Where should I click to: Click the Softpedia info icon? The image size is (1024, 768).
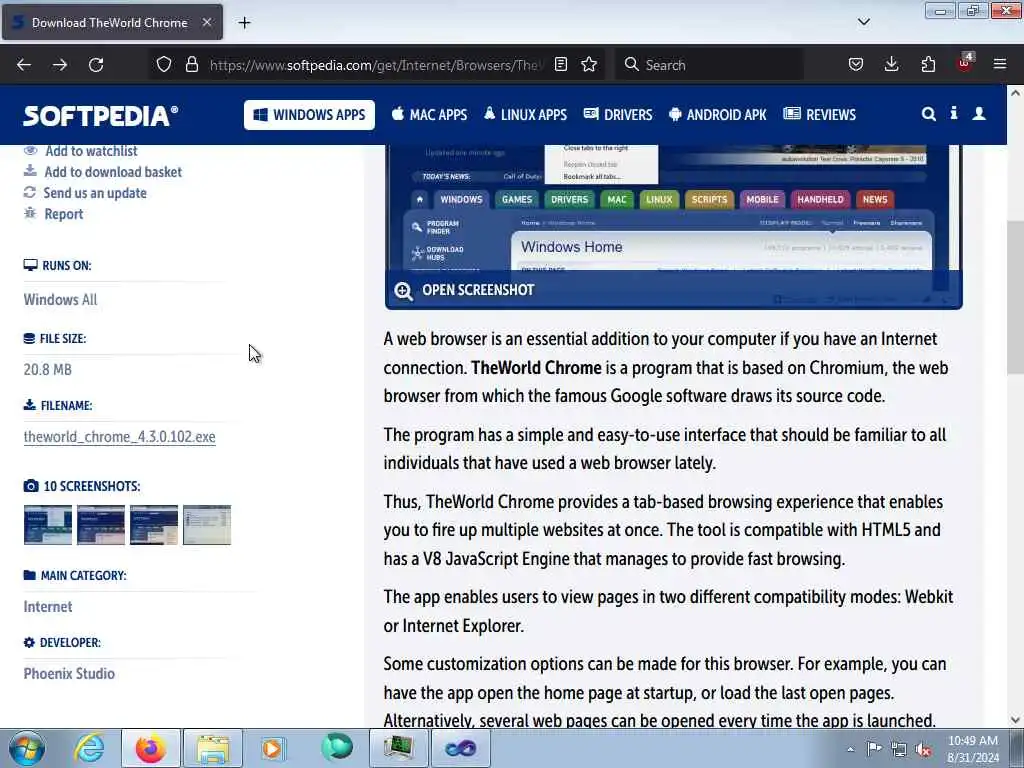point(953,114)
